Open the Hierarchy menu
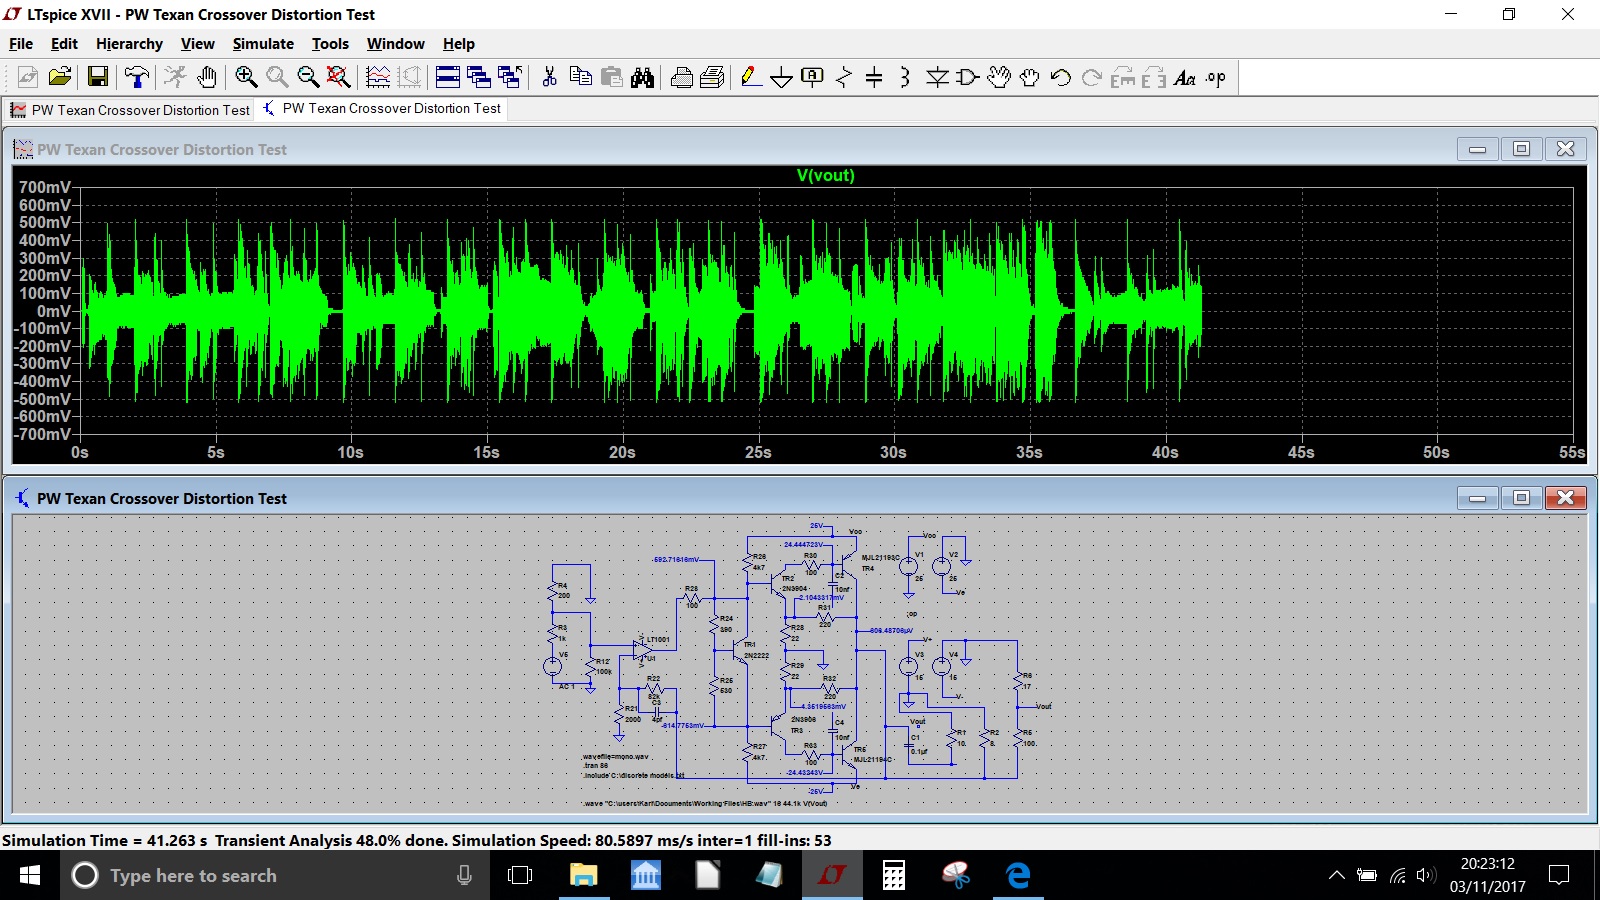1600x900 pixels. 129,44
